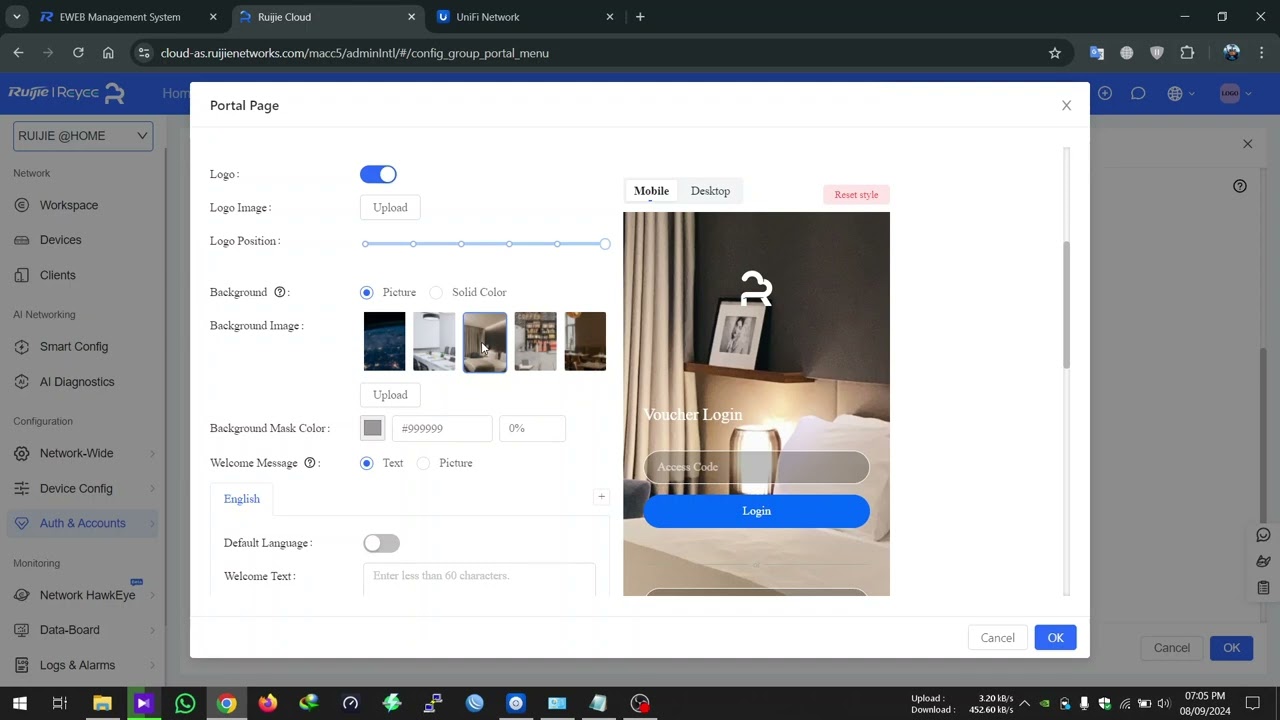
Task: Click the chat bubble icon in header
Action: coord(1138,93)
